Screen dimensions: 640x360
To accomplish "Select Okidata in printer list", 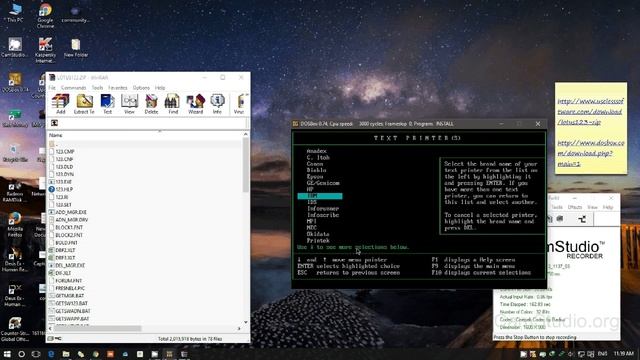I will pyautogui.click(x=318, y=234).
